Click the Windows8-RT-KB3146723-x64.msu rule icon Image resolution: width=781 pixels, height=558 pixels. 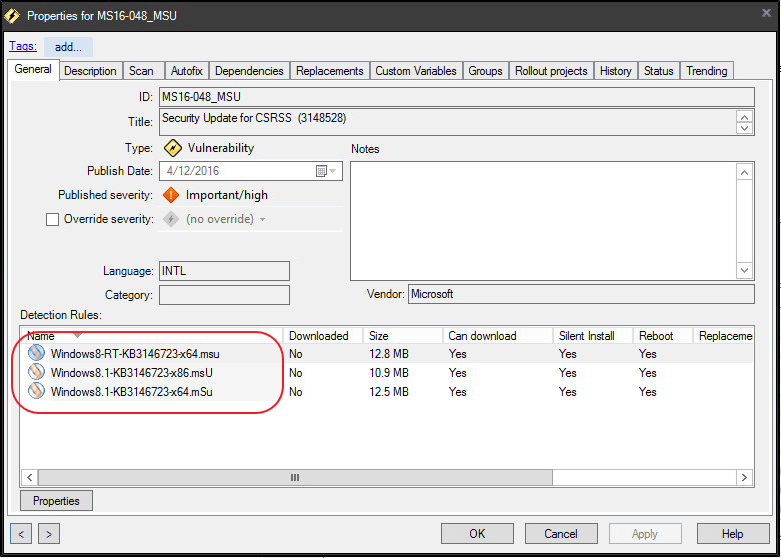point(36,353)
